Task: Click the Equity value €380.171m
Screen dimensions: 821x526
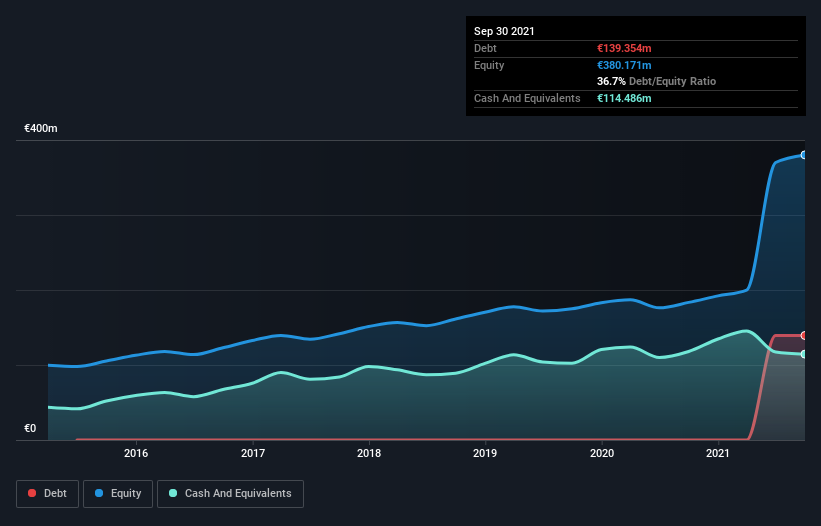Action: tap(624, 65)
